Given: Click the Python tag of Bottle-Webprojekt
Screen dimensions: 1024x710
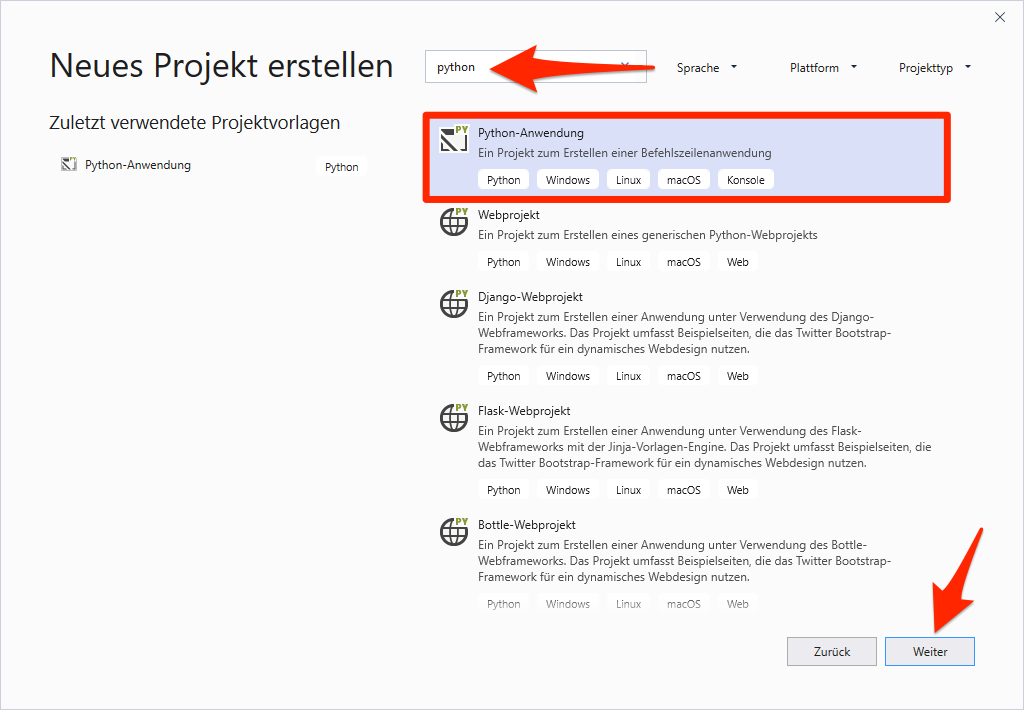Looking at the screenshot, I should 504,604.
